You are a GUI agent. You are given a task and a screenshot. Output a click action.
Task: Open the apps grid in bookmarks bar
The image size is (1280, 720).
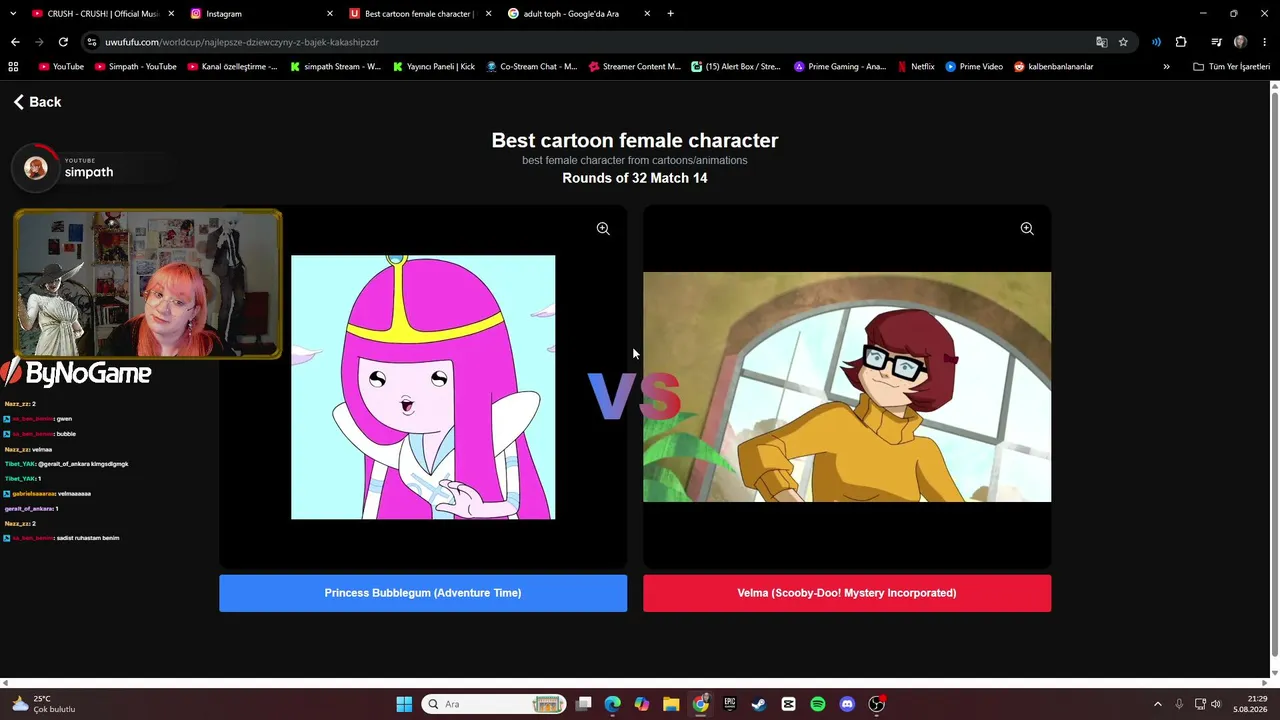pyautogui.click(x=13, y=67)
